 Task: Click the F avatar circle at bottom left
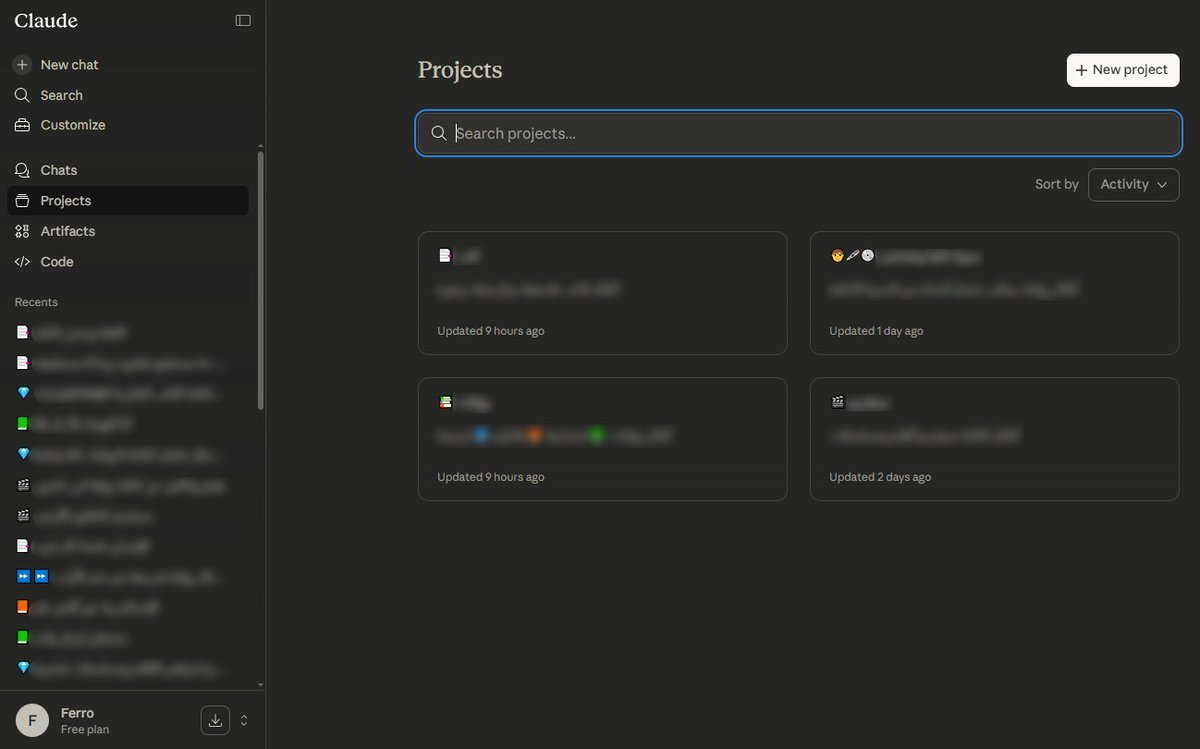(32, 720)
